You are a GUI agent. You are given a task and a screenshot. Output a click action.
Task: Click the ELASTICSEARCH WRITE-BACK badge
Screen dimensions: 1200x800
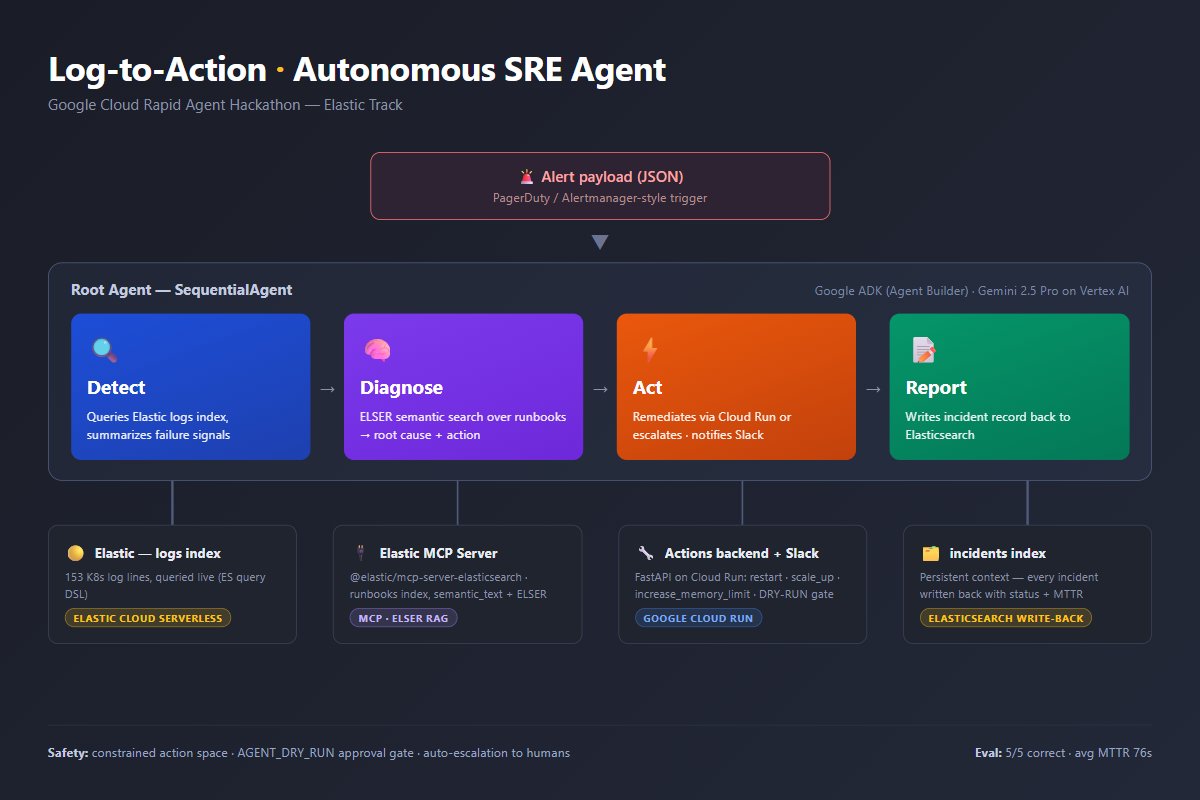coord(1006,618)
